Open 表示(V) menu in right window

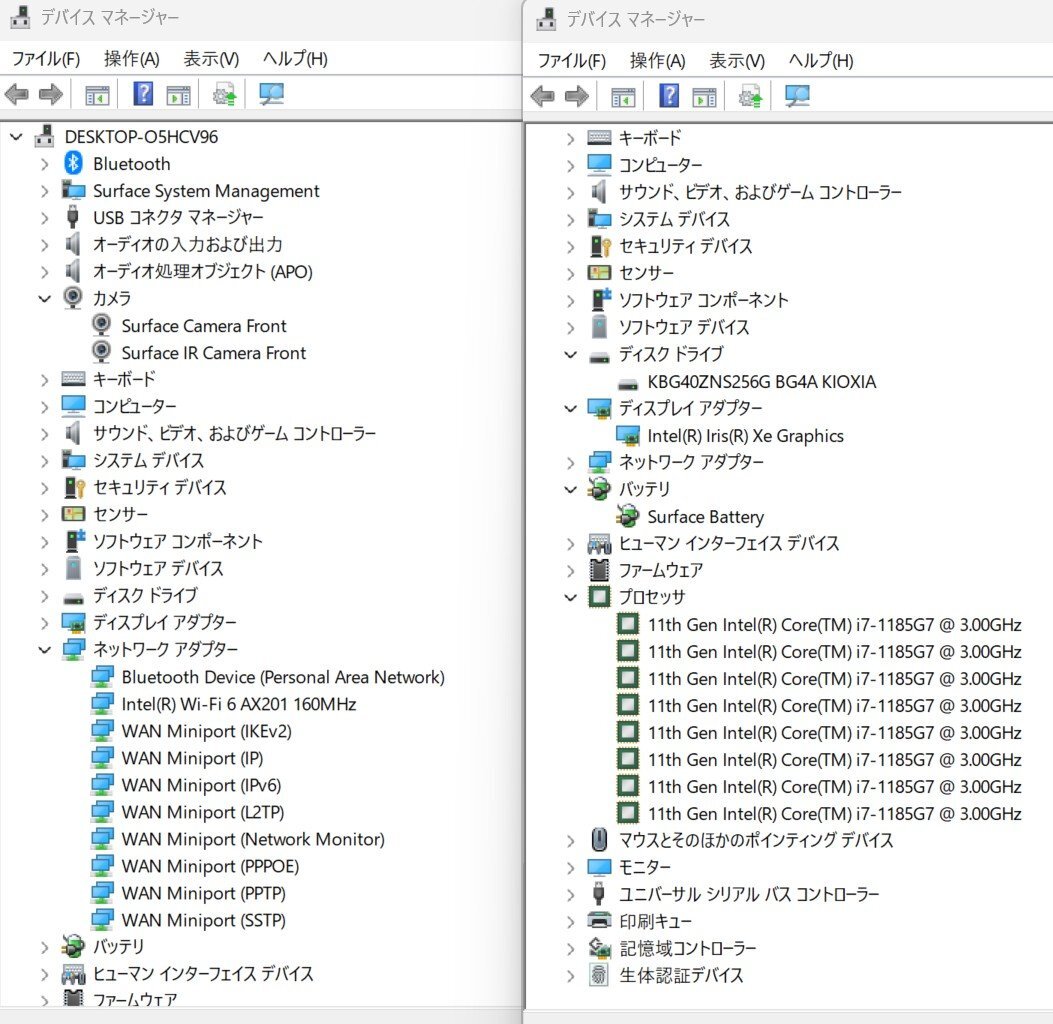click(x=737, y=60)
